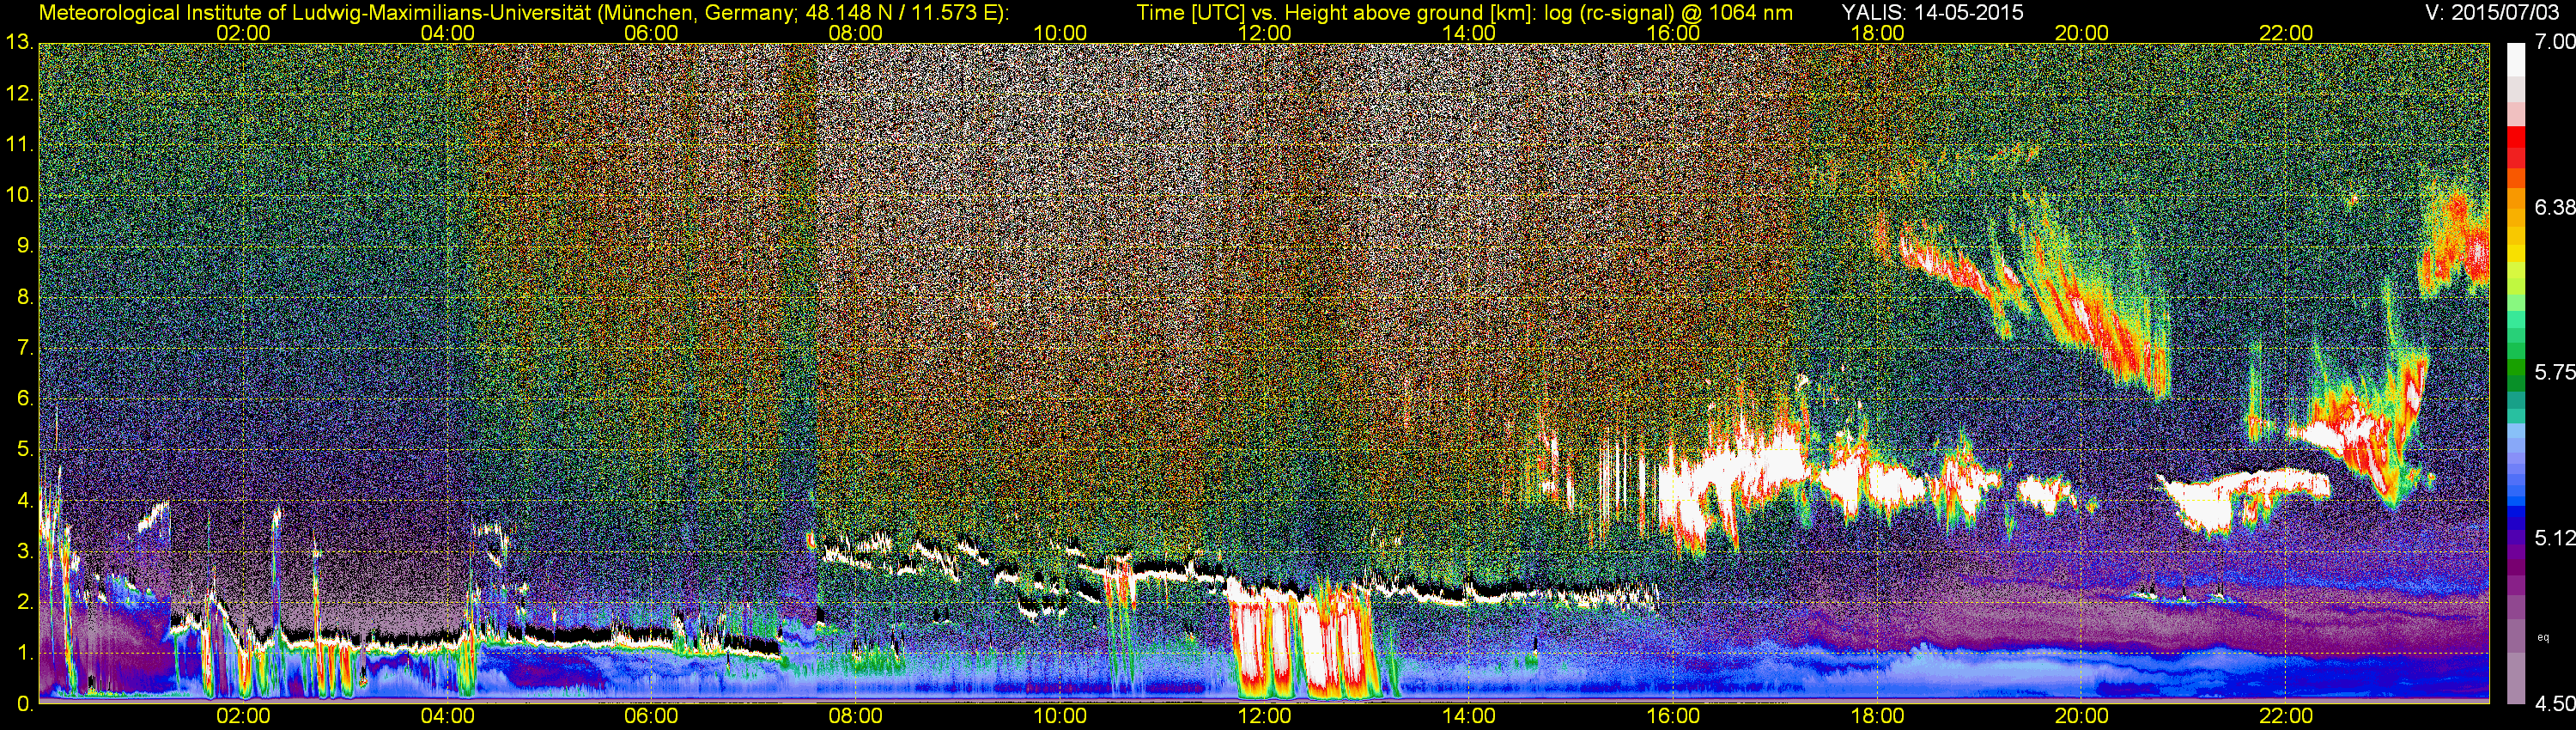Click the 12:00 label on the top time axis
The width and height of the screenshot is (2576, 730).
click(x=1264, y=33)
